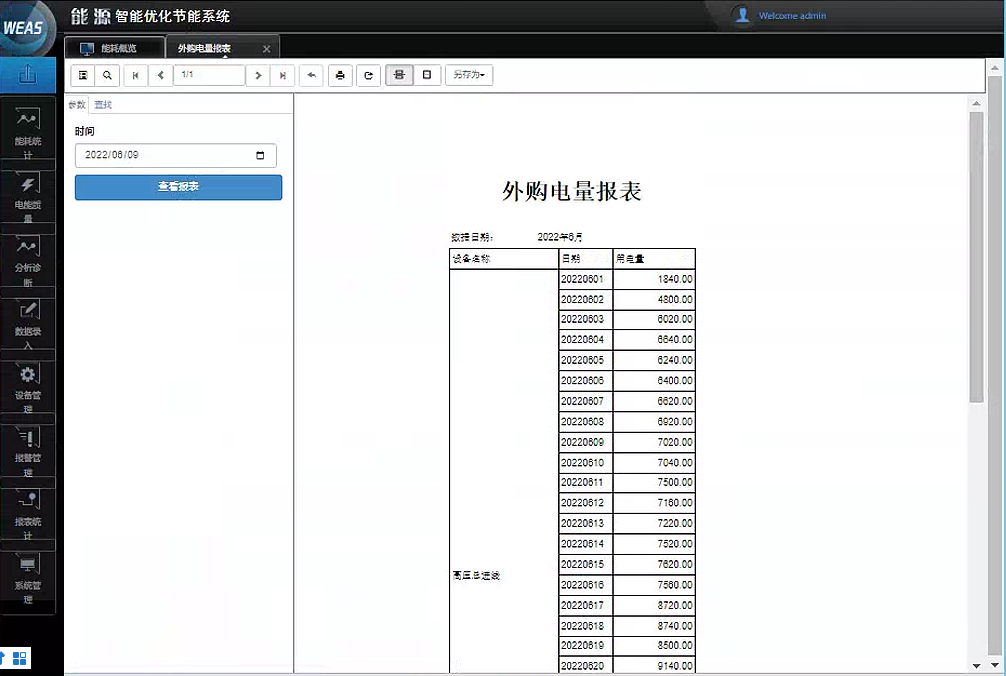
Task: Go to the next report page
Action: [258, 75]
